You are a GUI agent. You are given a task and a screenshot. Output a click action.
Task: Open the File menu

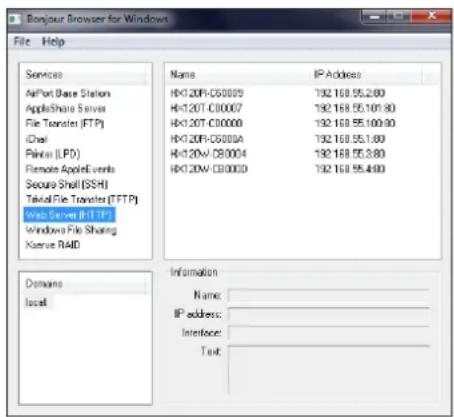pos(22,42)
